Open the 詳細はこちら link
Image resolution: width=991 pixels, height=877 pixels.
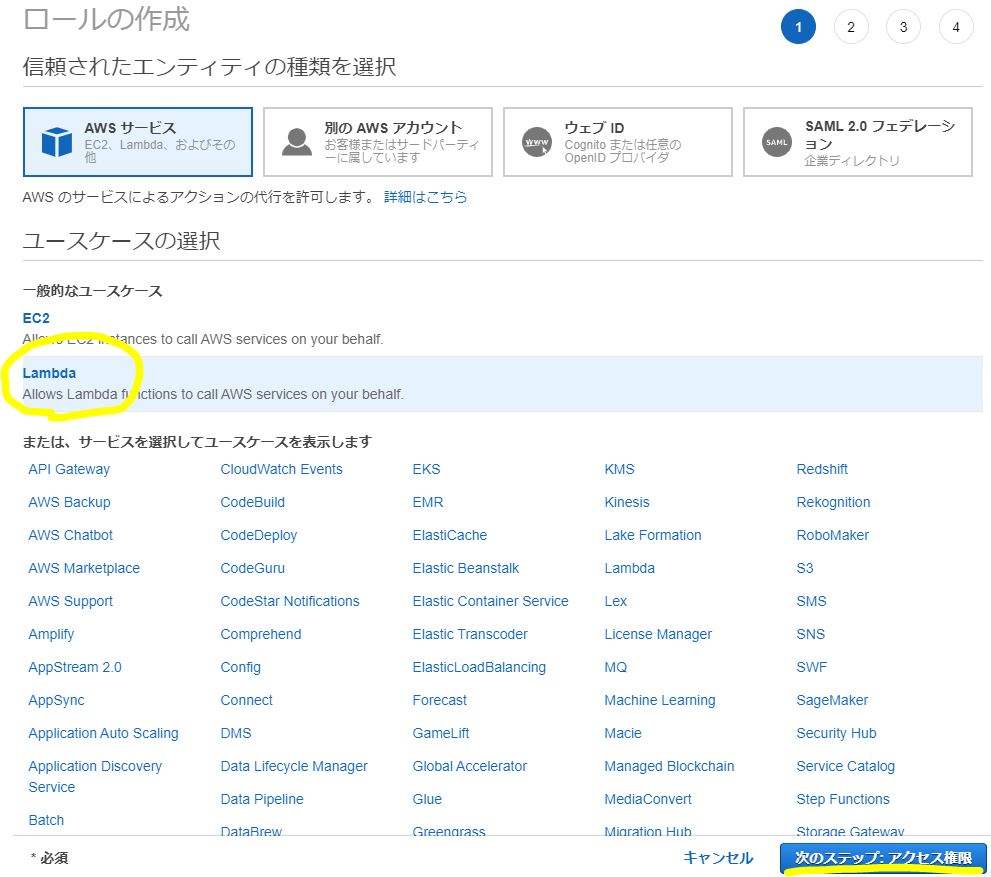(425, 197)
